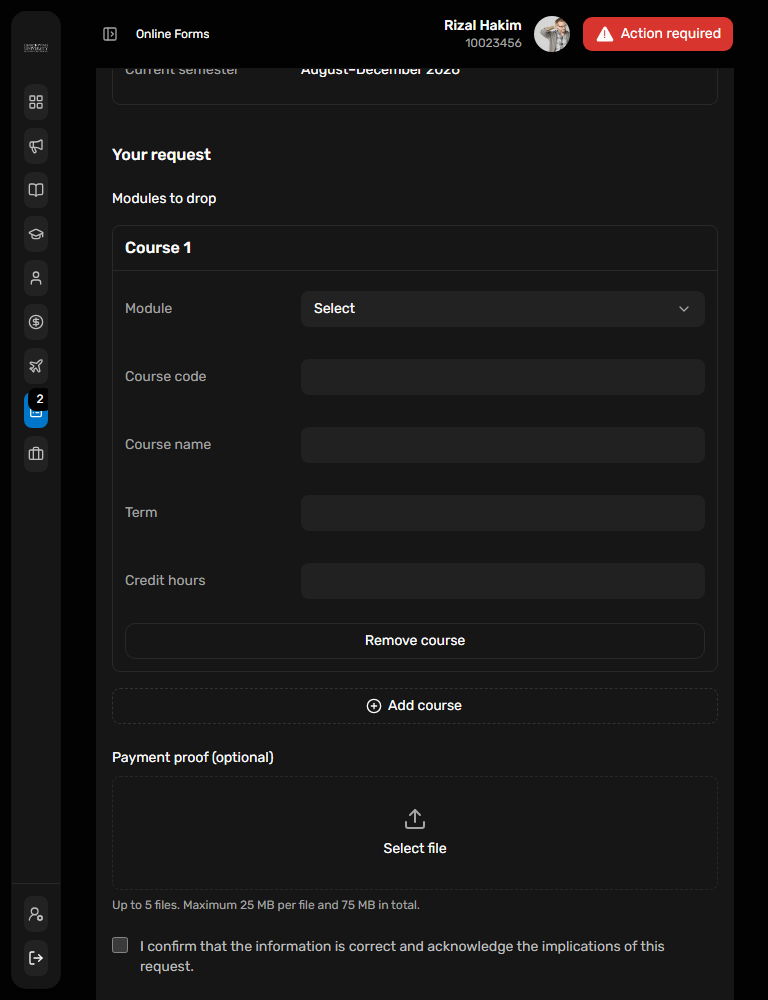Click the Course 1 heading

click(158, 247)
